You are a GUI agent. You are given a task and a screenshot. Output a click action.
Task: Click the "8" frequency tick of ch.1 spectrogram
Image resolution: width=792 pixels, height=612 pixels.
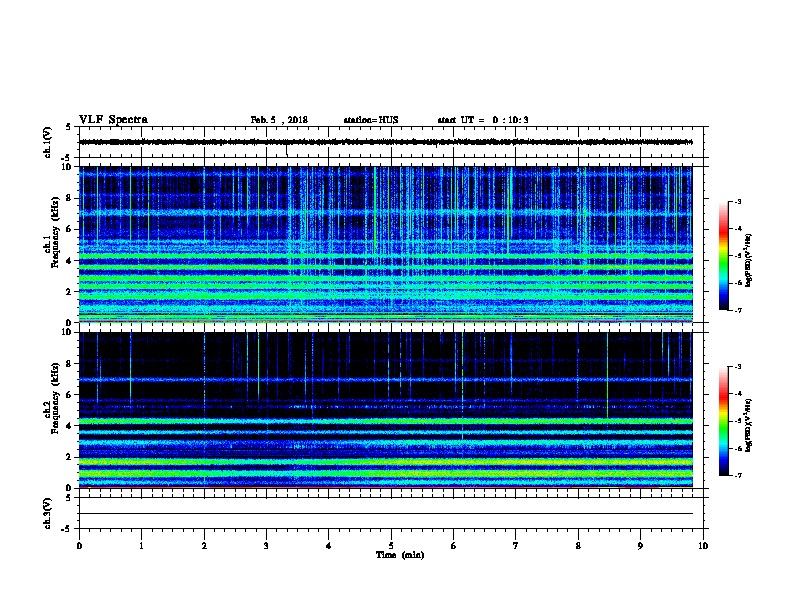(69, 198)
